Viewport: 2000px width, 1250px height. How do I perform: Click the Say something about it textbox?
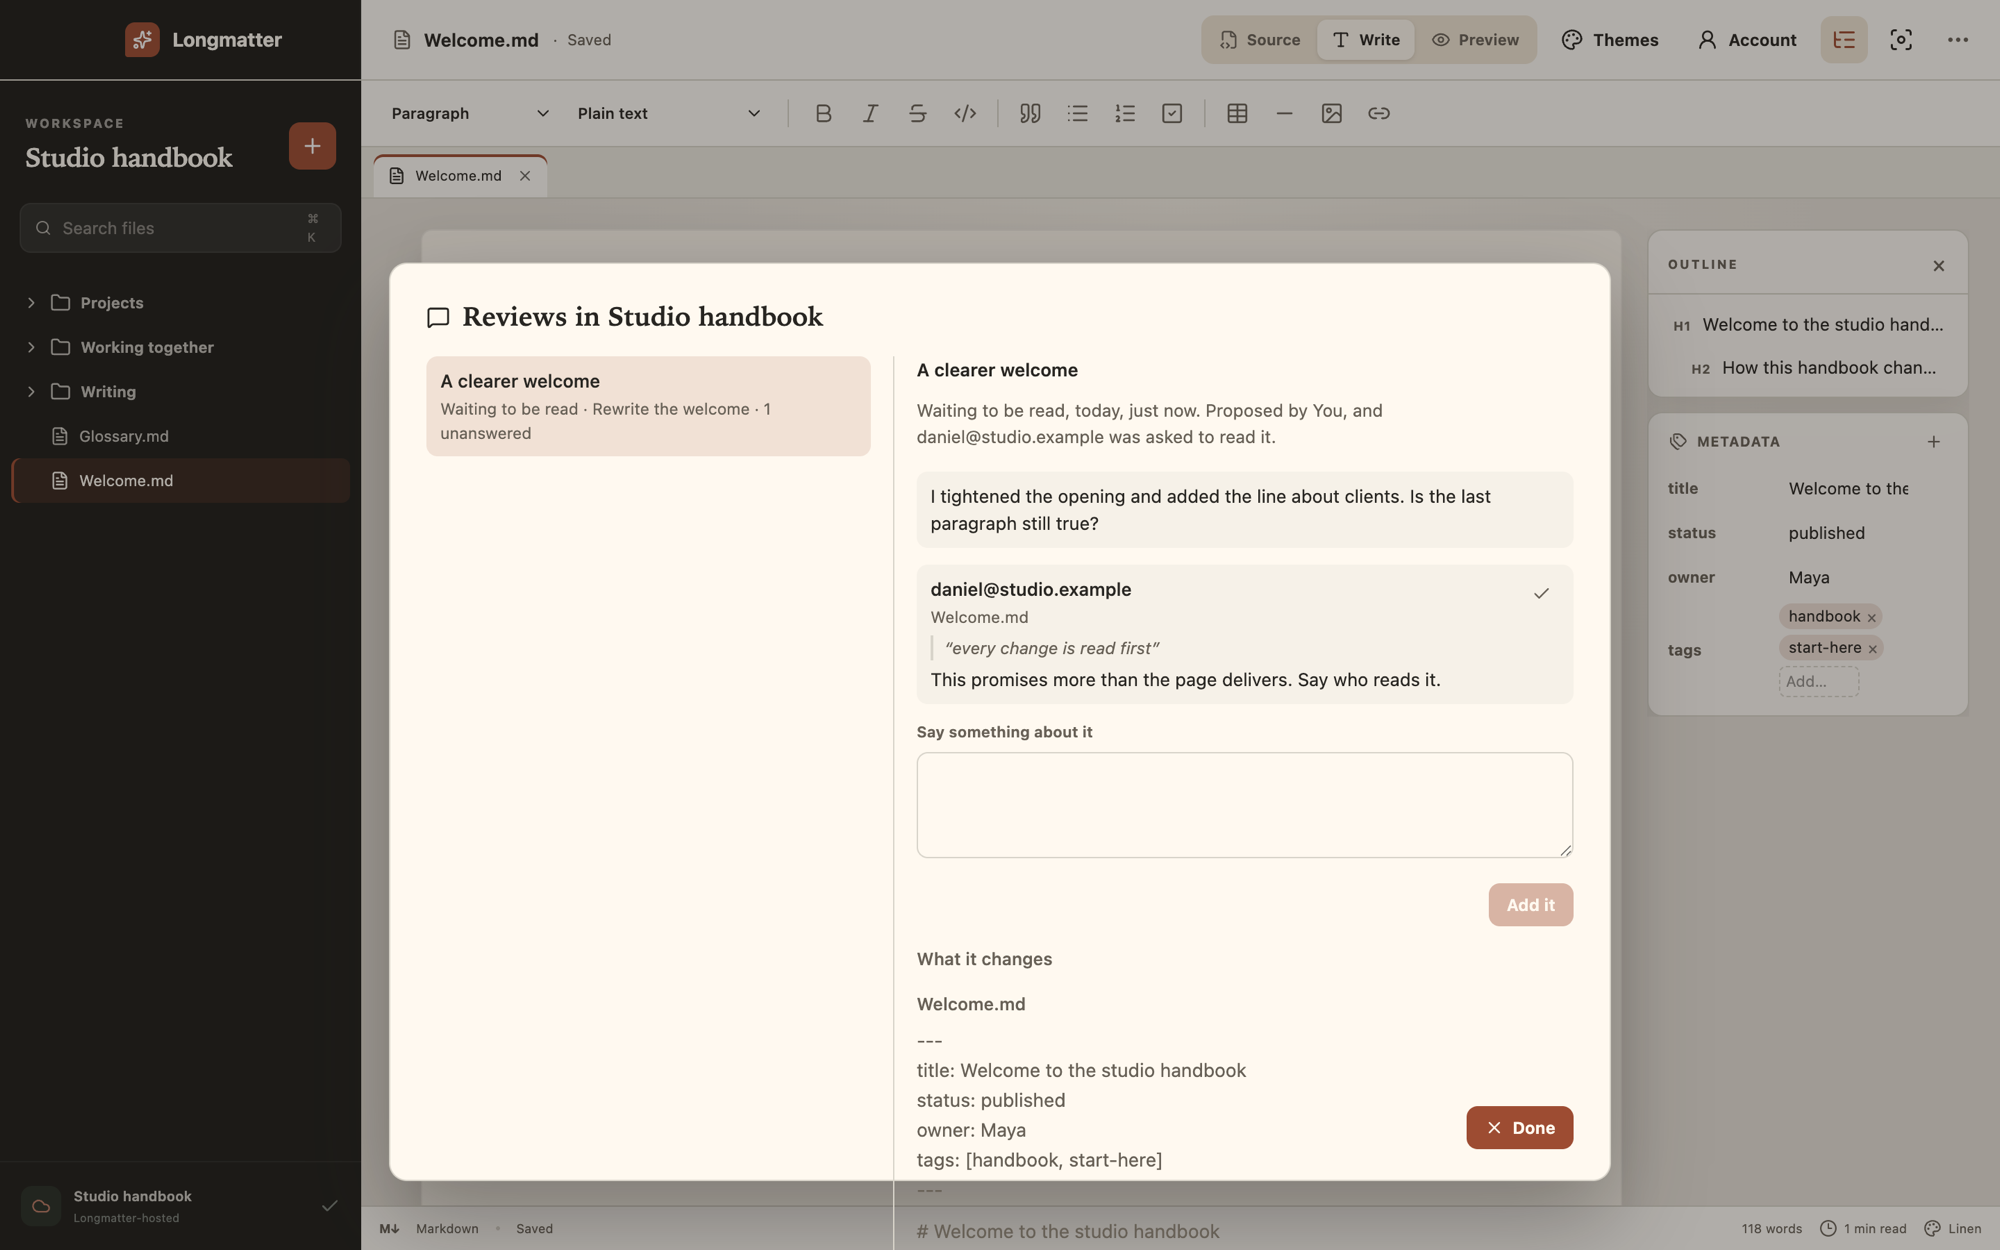[1244, 805]
